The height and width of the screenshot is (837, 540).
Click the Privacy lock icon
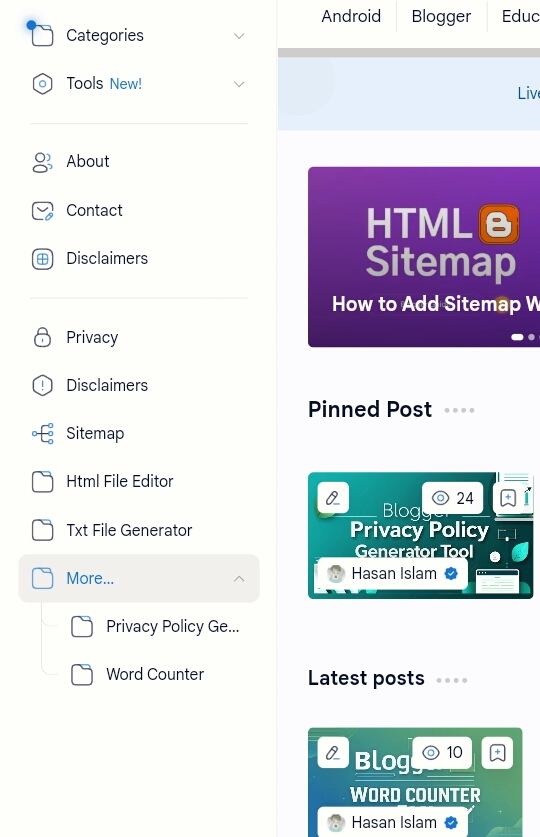click(x=42, y=337)
